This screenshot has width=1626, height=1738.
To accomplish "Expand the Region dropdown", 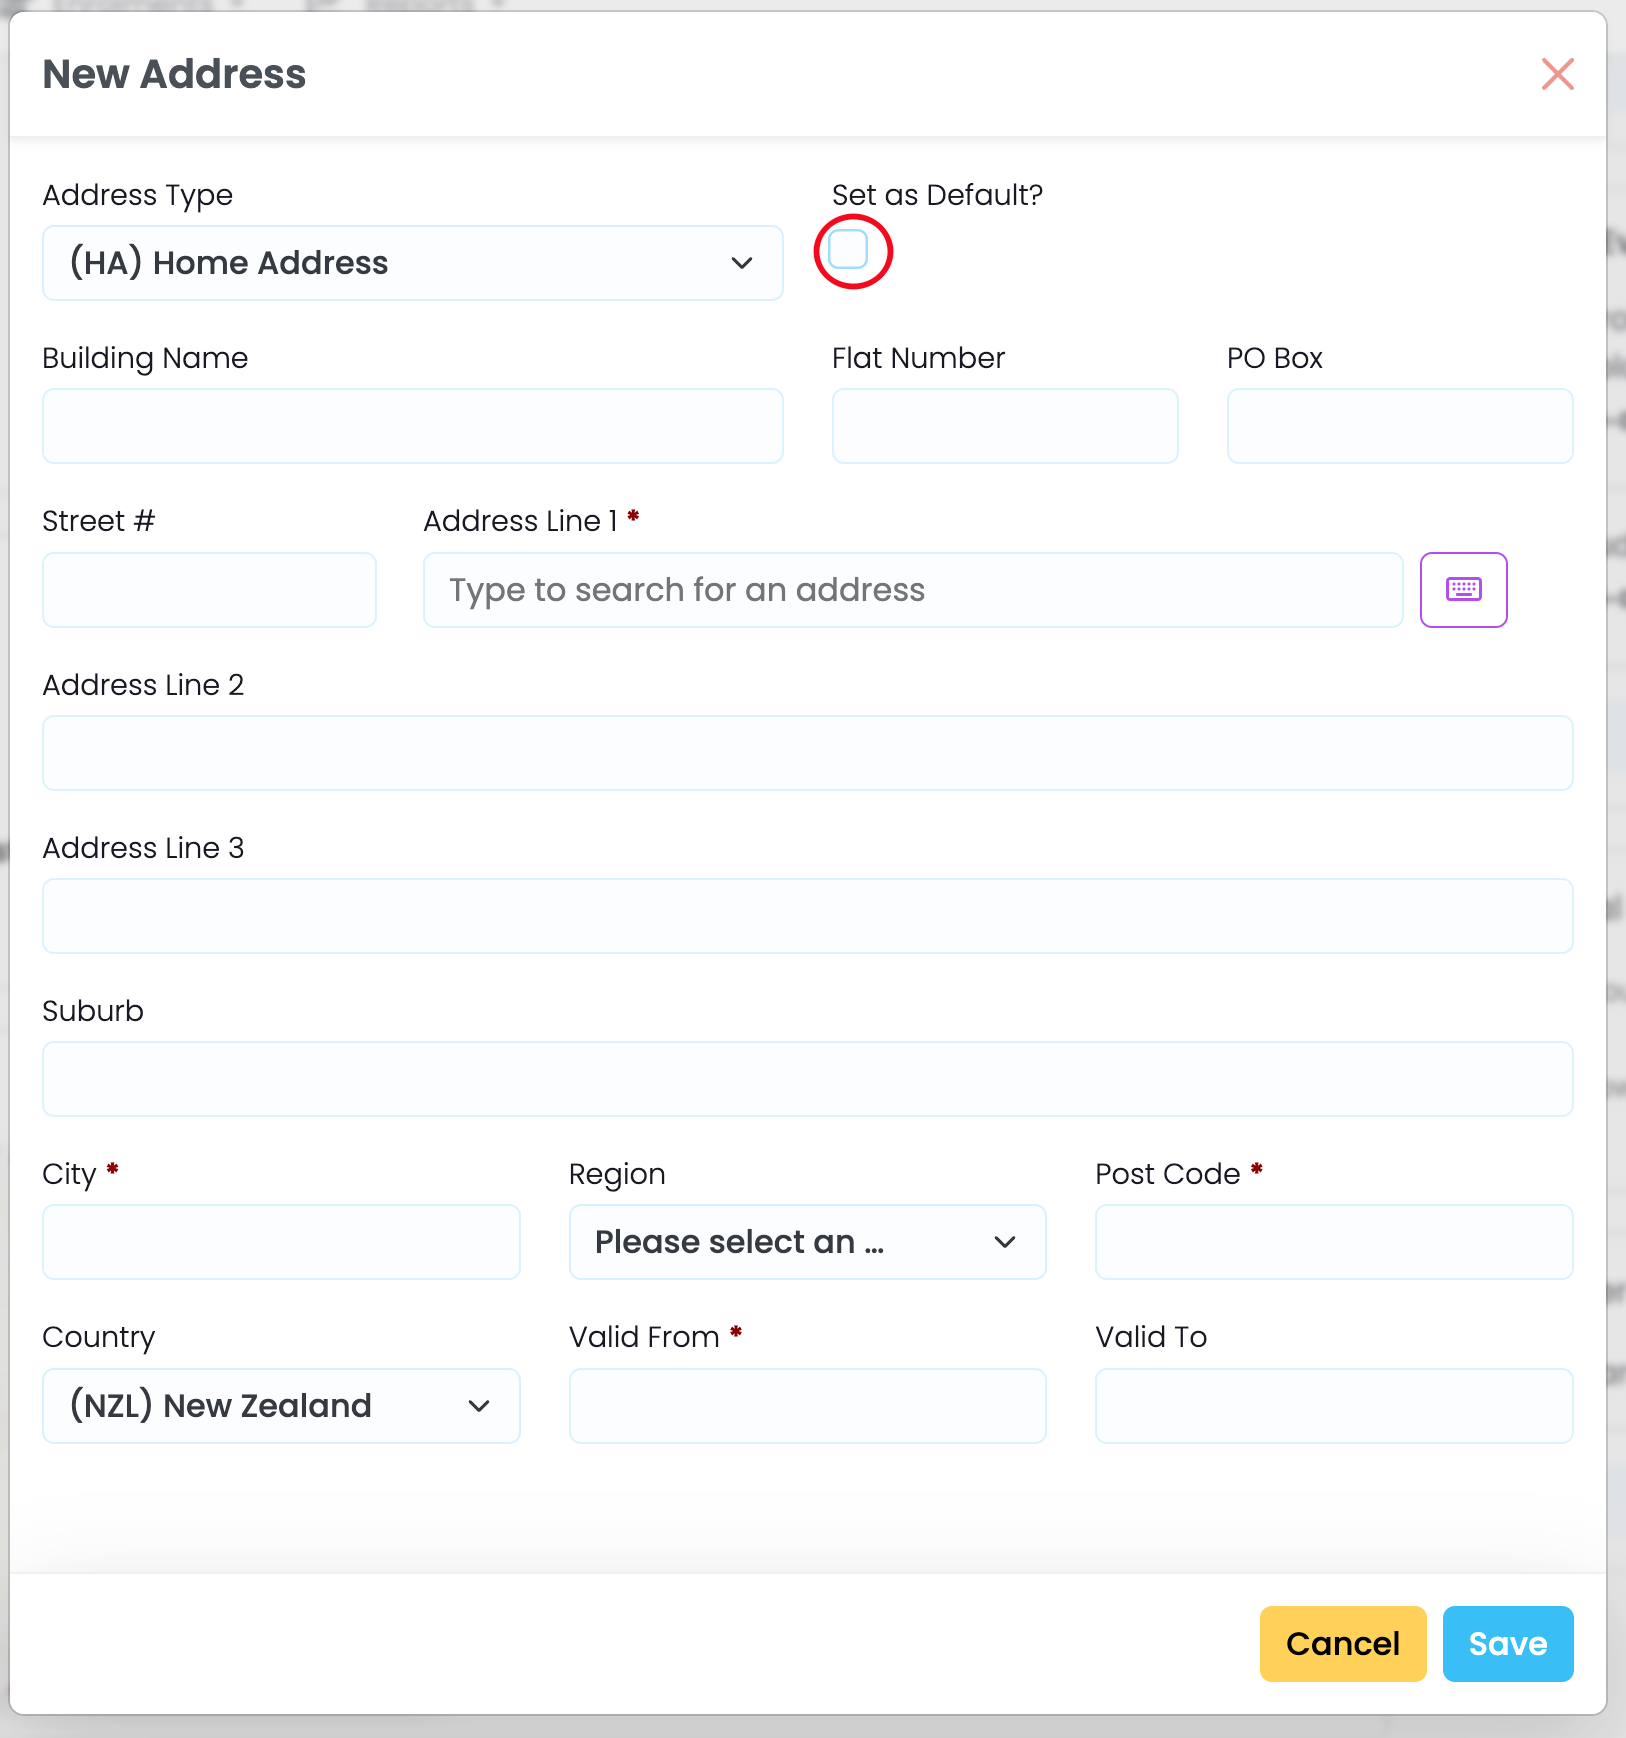I will coord(807,1242).
